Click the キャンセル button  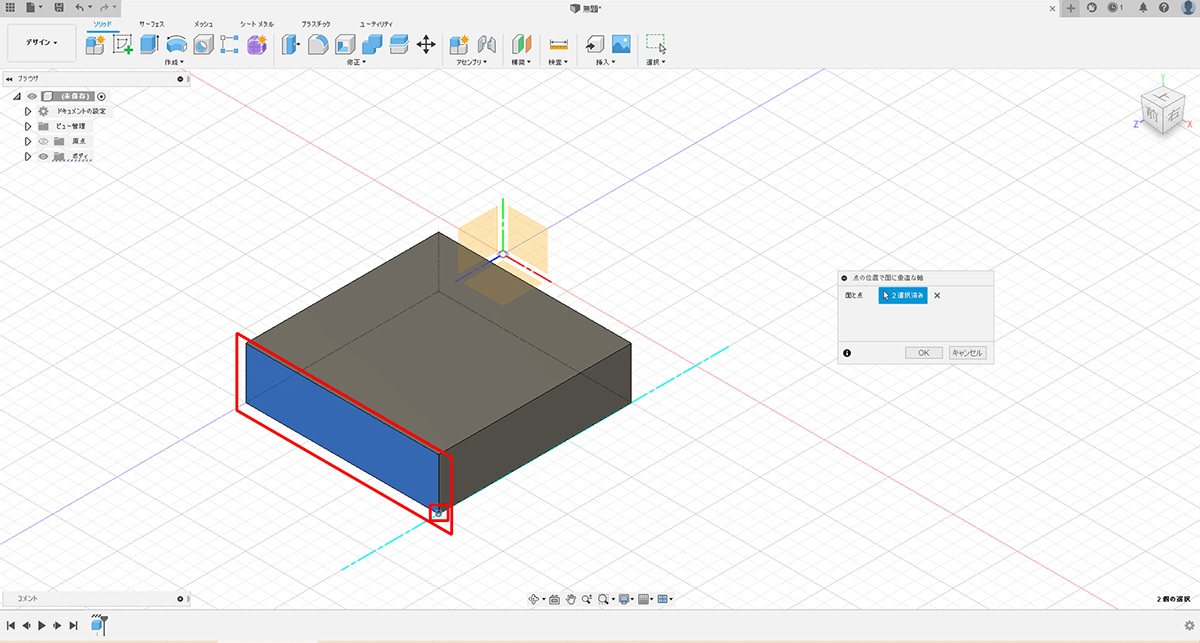967,353
